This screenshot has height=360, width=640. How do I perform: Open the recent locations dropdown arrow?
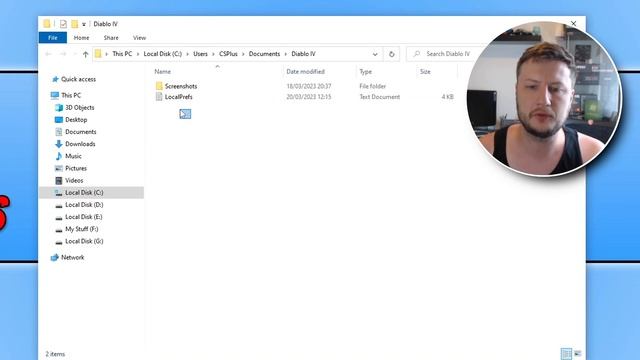click(75, 54)
